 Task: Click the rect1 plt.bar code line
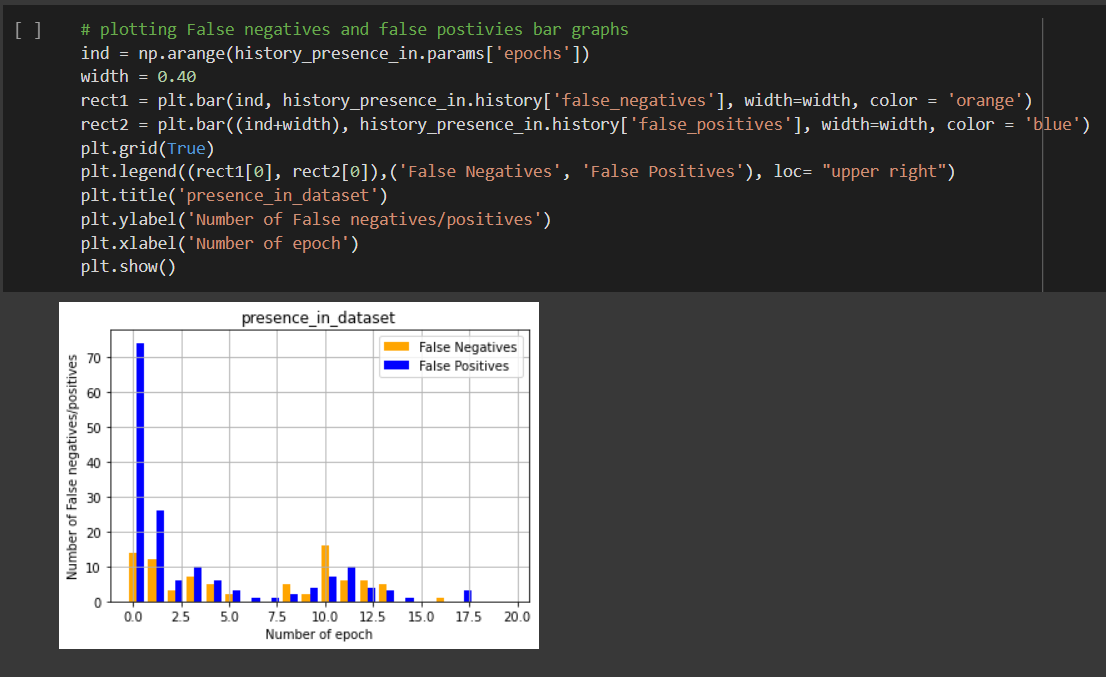(x=557, y=101)
